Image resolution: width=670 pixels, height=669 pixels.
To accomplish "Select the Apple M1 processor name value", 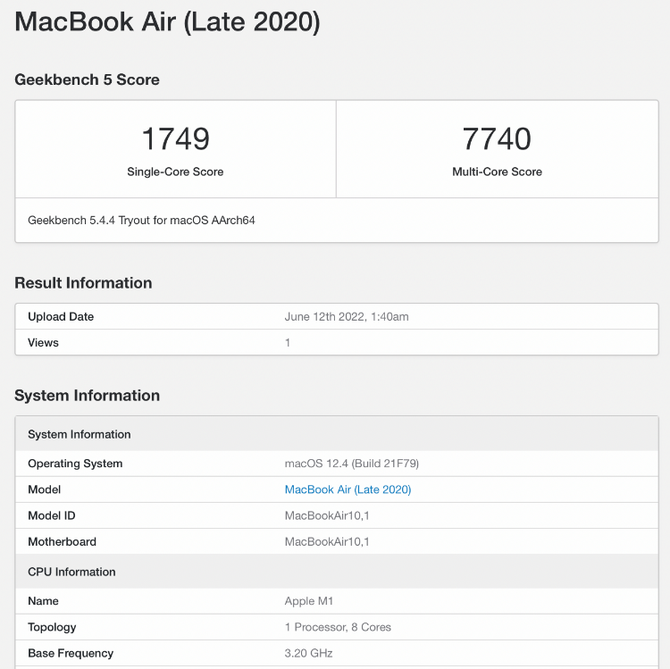I will 309,602.
